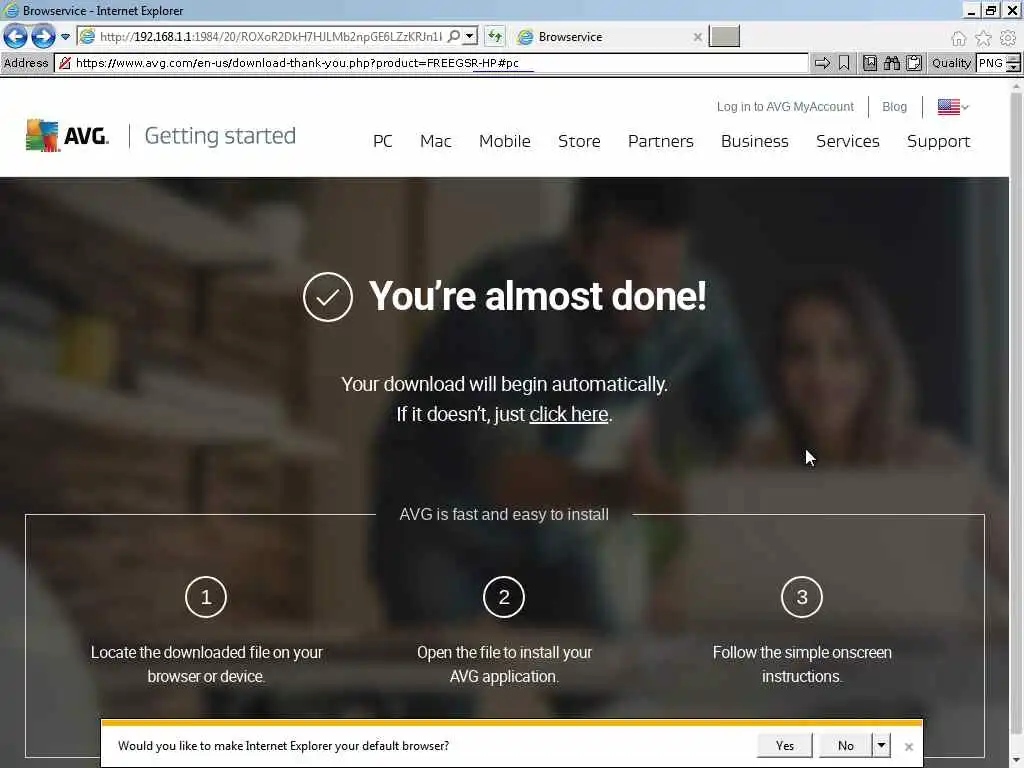Open the Business menu
The width and height of the screenshot is (1024, 768).
point(754,141)
